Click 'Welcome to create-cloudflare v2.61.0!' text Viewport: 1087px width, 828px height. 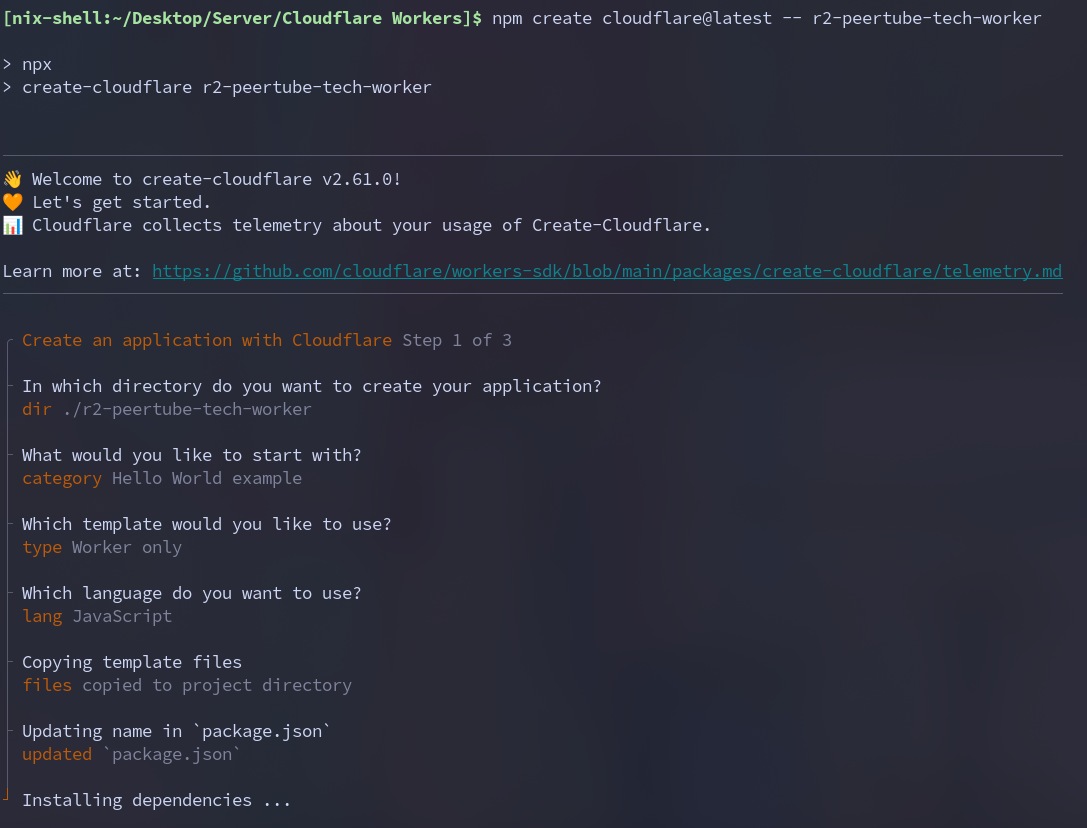216,179
